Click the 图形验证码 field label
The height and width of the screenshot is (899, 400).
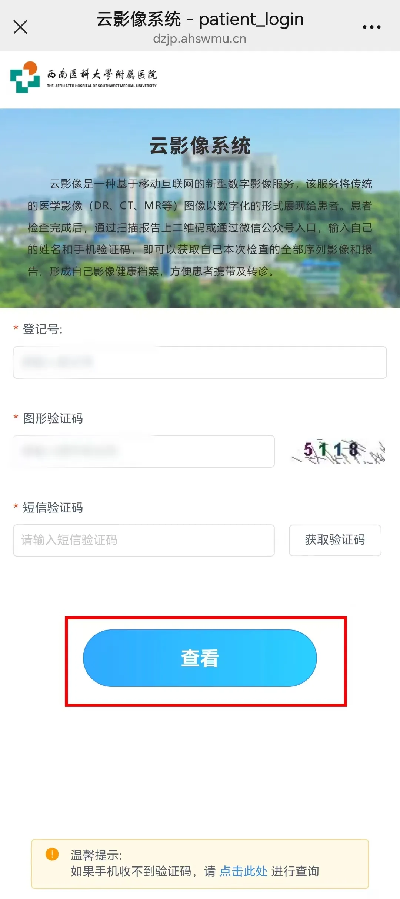pyautogui.click(x=52, y=419)
